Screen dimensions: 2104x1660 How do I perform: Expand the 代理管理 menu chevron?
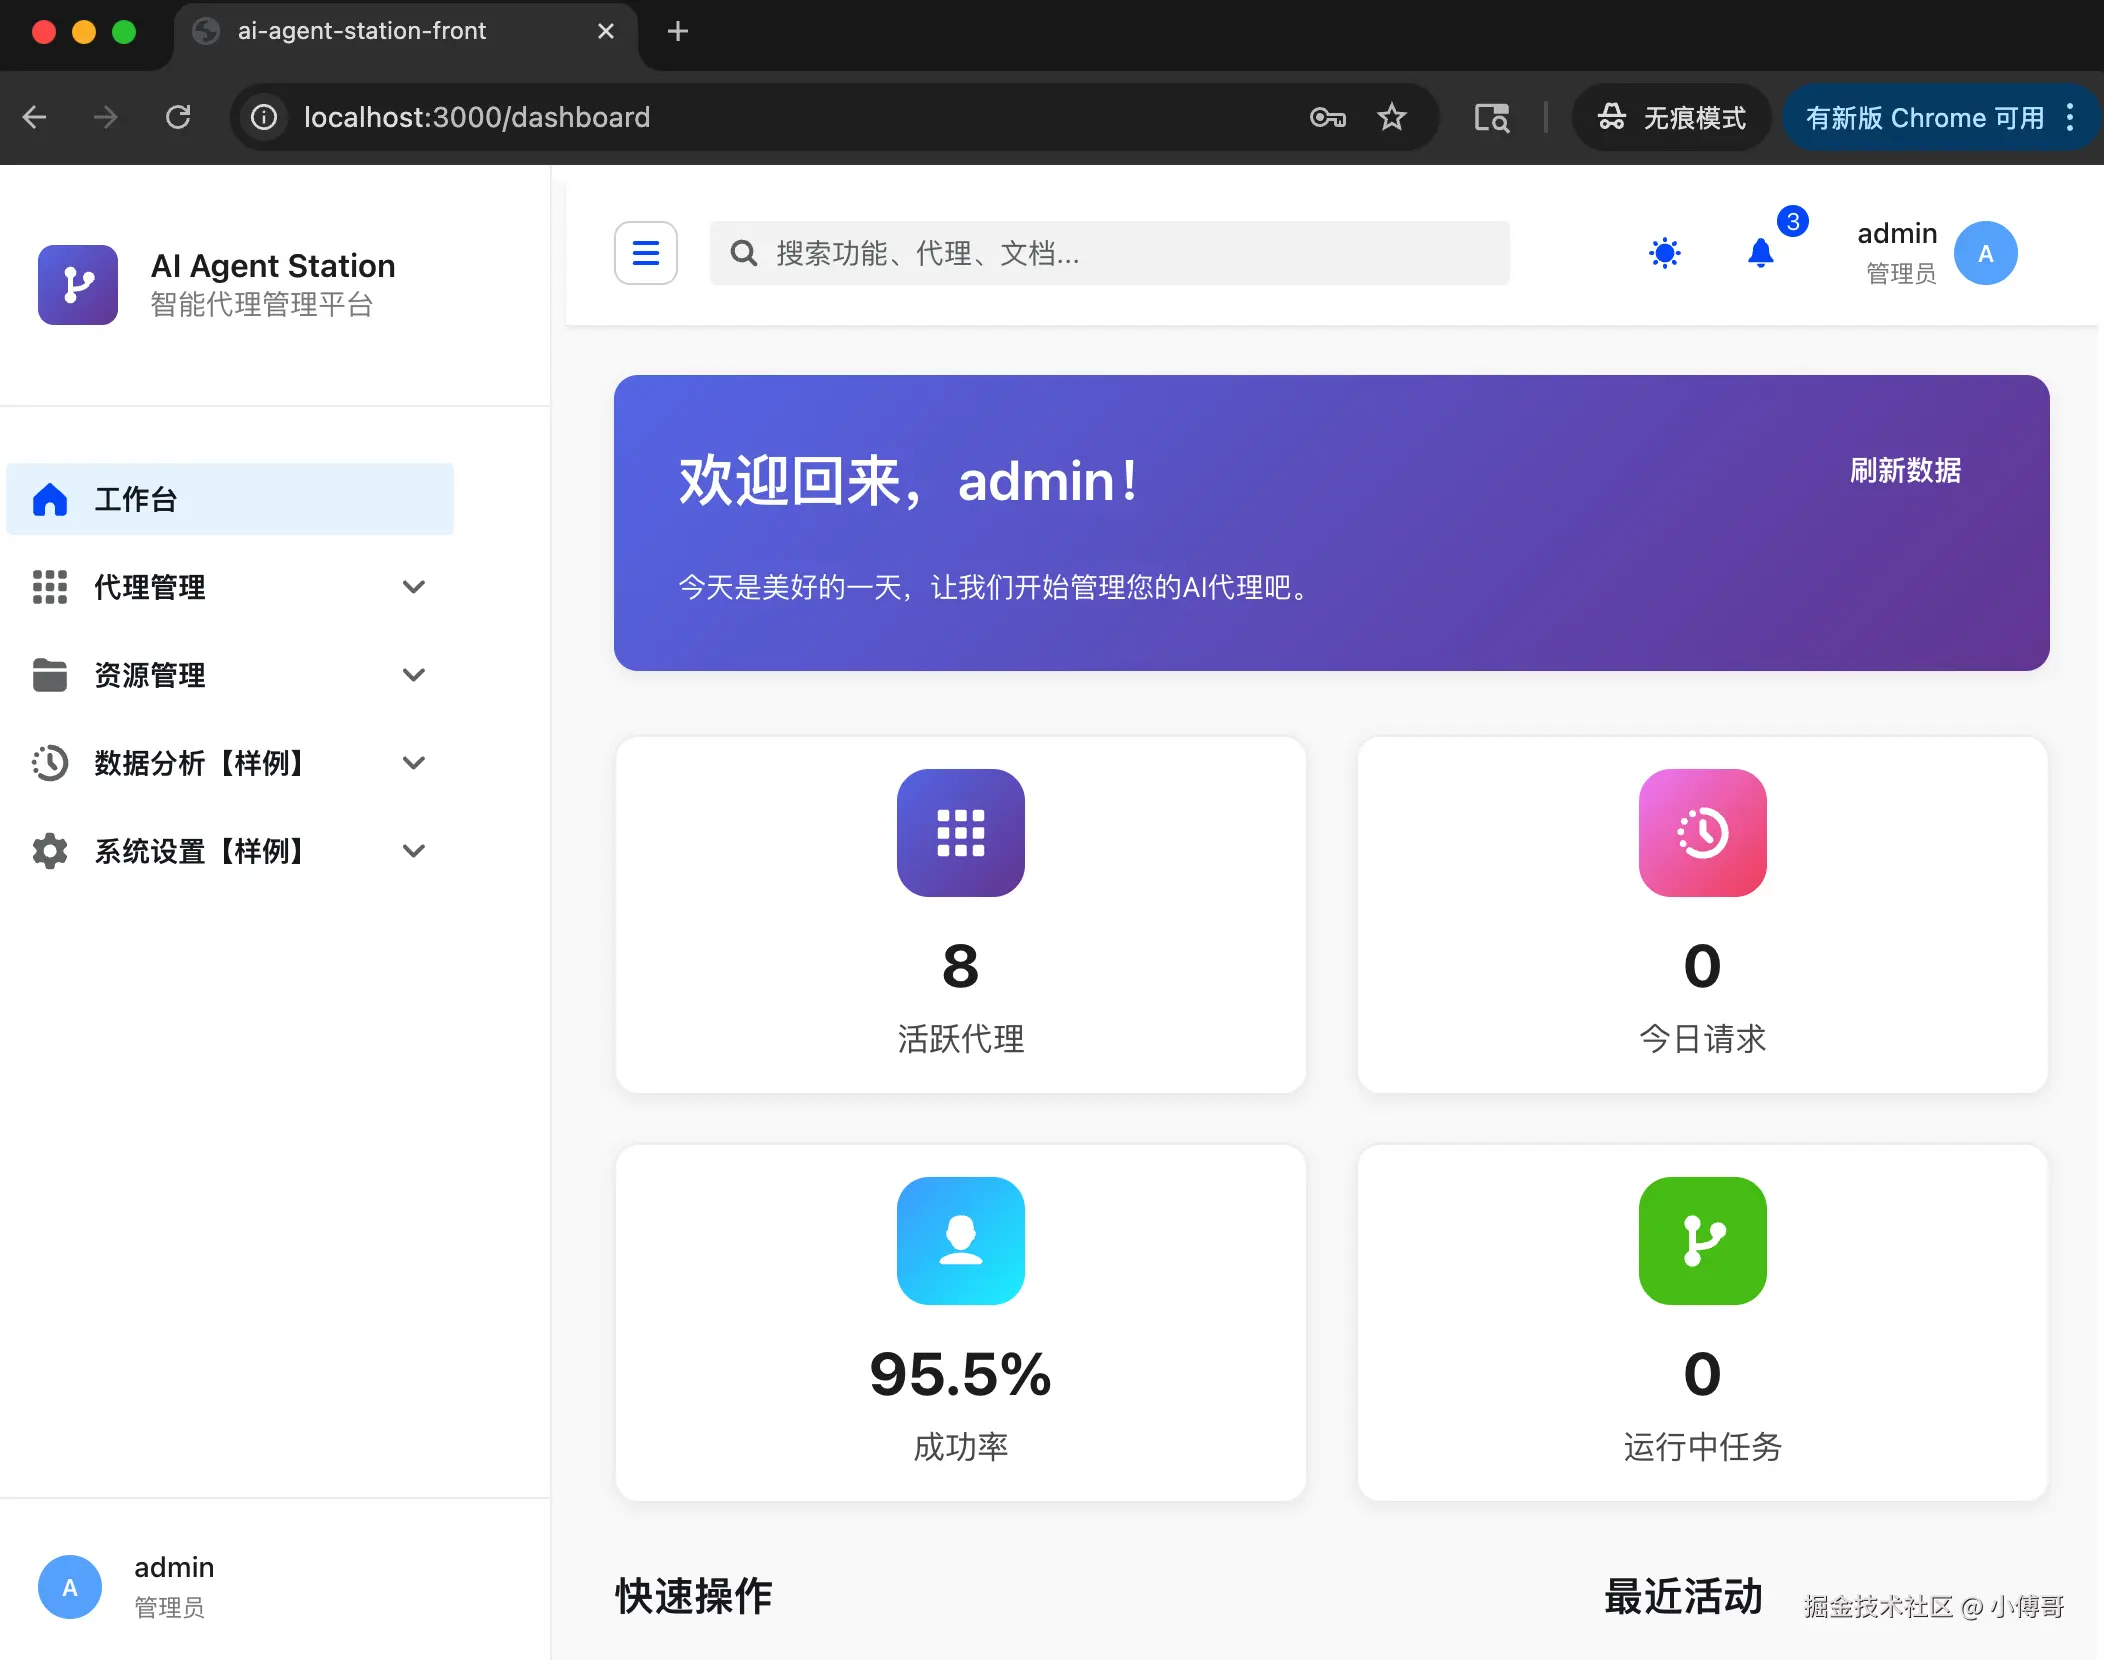pos(413,587)
